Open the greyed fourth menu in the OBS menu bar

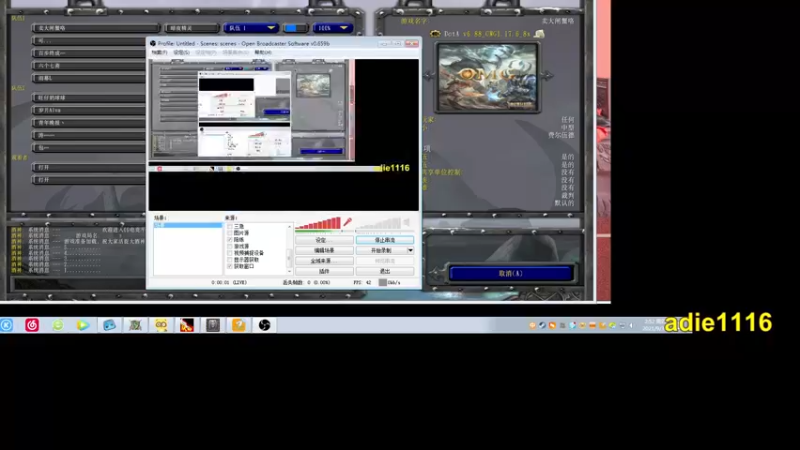pyautogui.click(x=236, y=53)
